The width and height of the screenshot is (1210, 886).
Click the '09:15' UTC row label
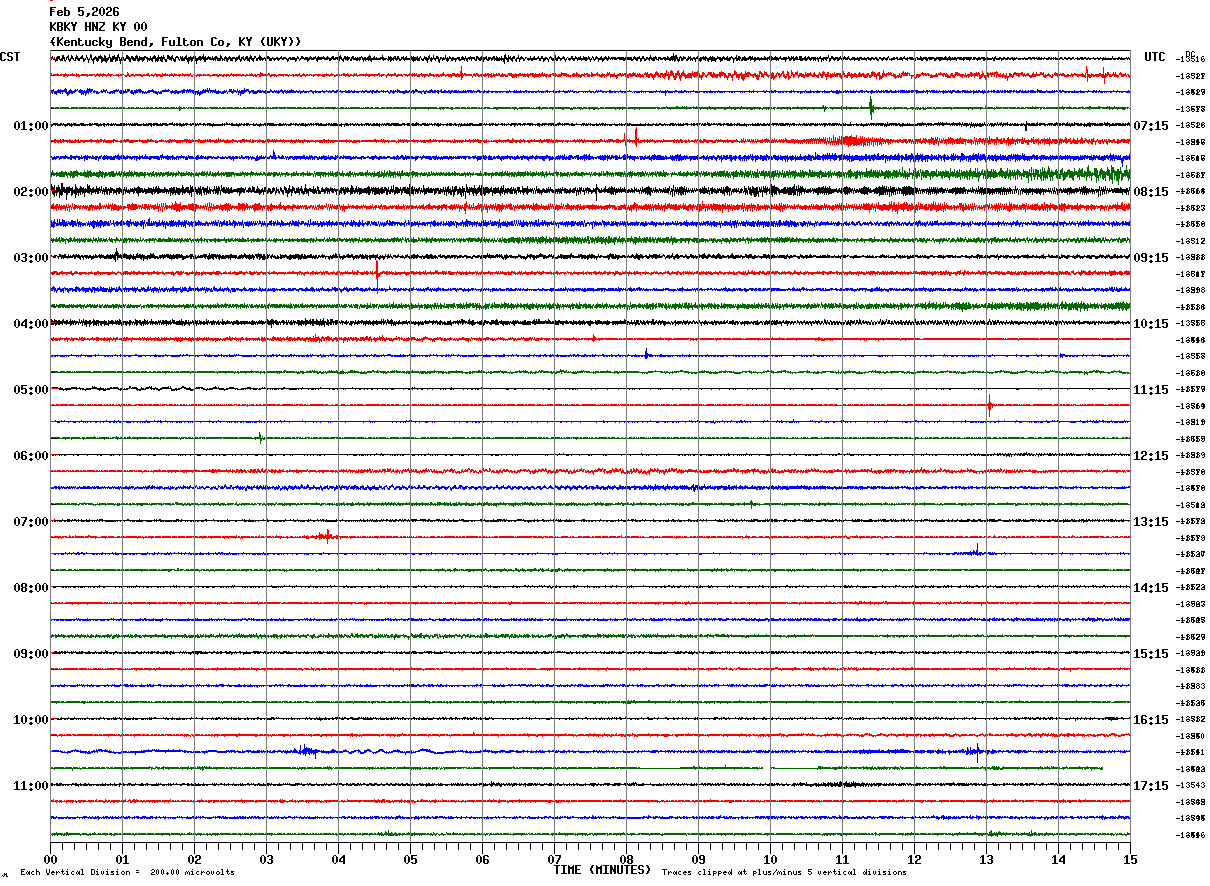pos(1151,257)
